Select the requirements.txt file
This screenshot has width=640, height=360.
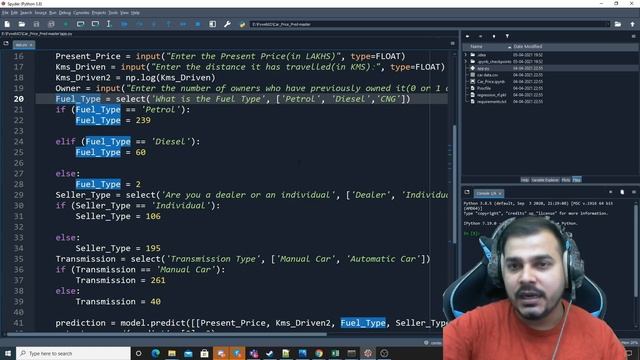491,102
